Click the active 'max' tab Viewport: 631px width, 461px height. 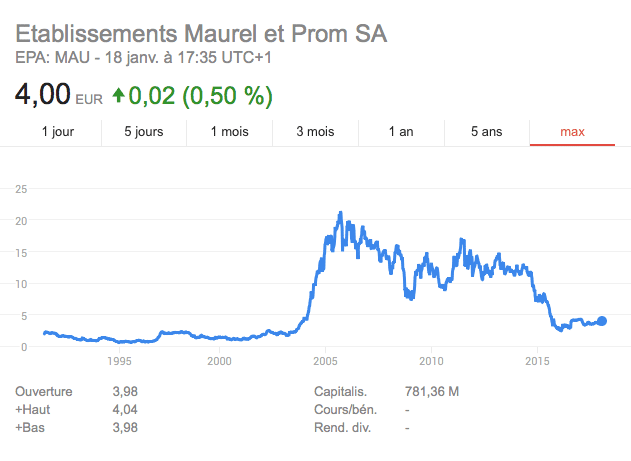click(x=572, y=131)
